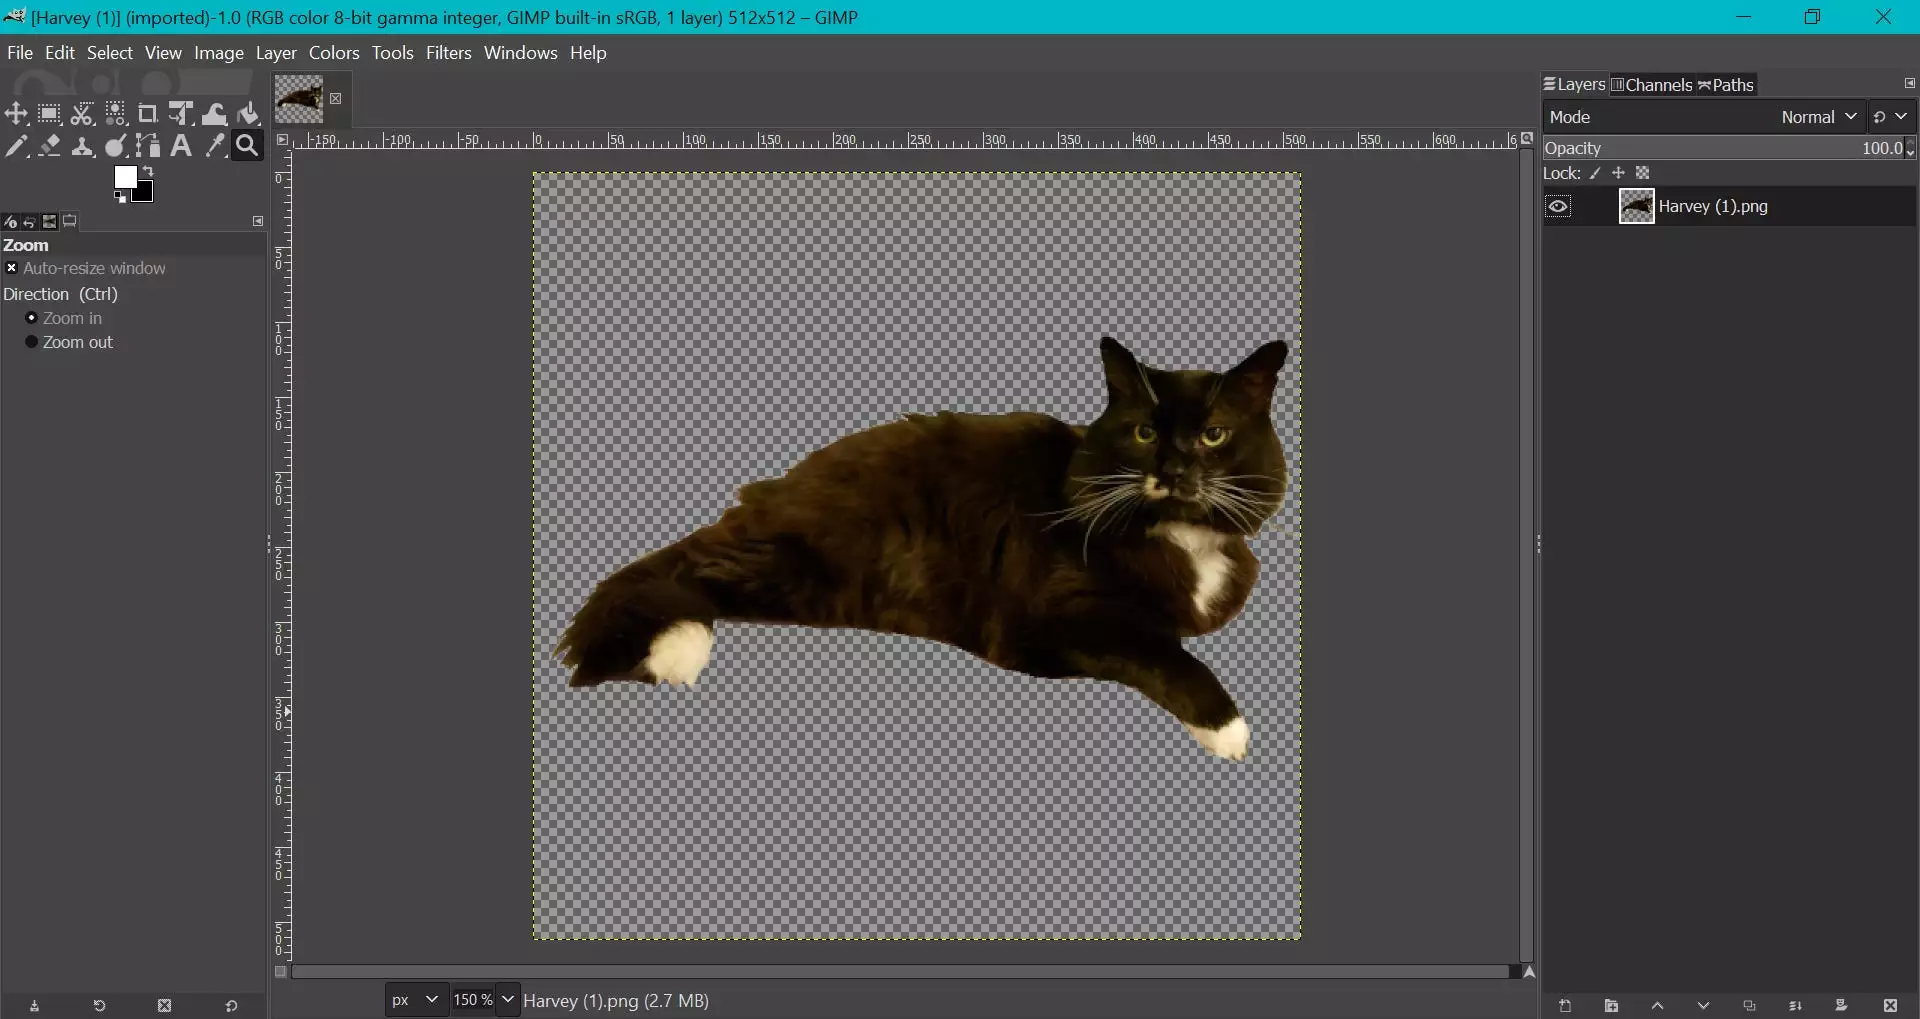The image size is (1920, 1019).
Task: Open the Colors menu
Action: click(333, 53)
